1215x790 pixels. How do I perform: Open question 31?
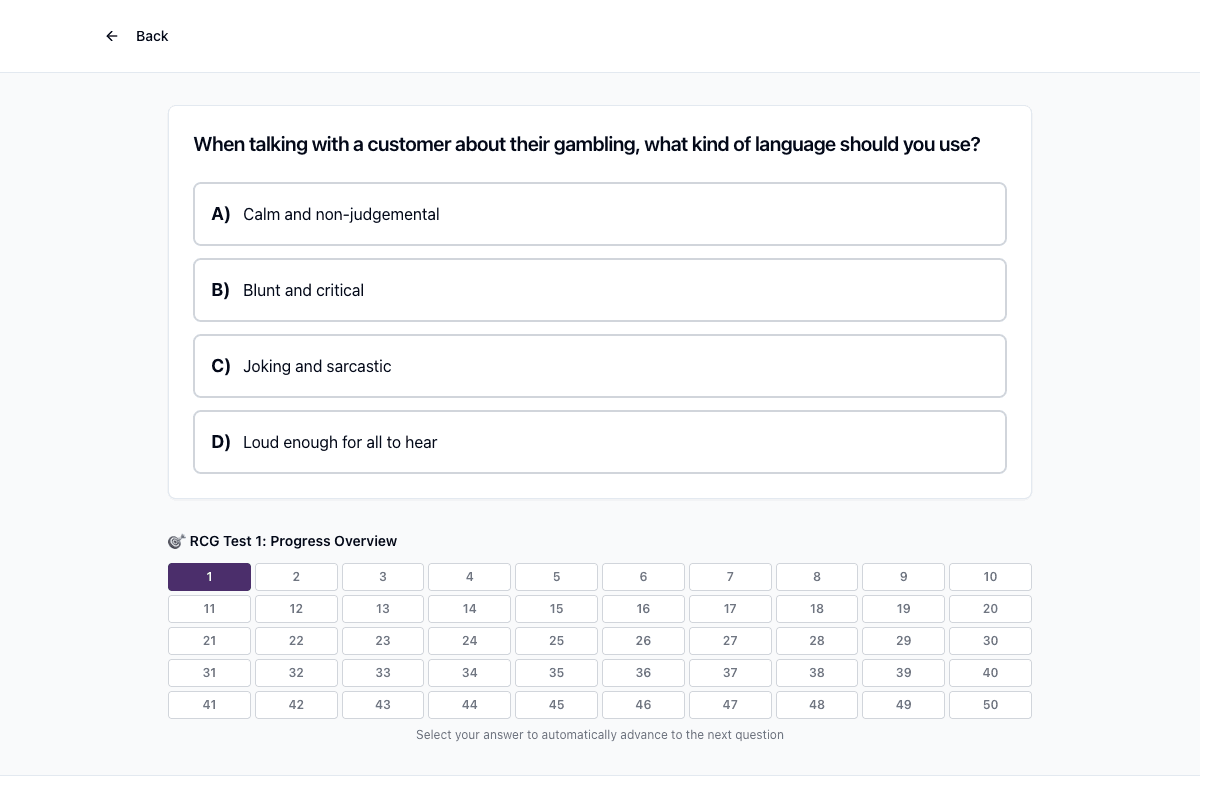pos(209,673)
